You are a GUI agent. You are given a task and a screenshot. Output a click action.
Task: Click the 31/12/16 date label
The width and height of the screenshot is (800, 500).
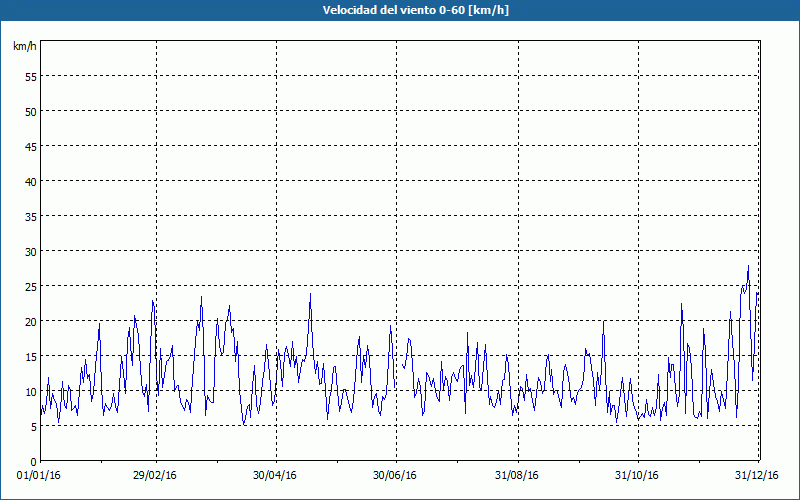[x=757, y=476]
